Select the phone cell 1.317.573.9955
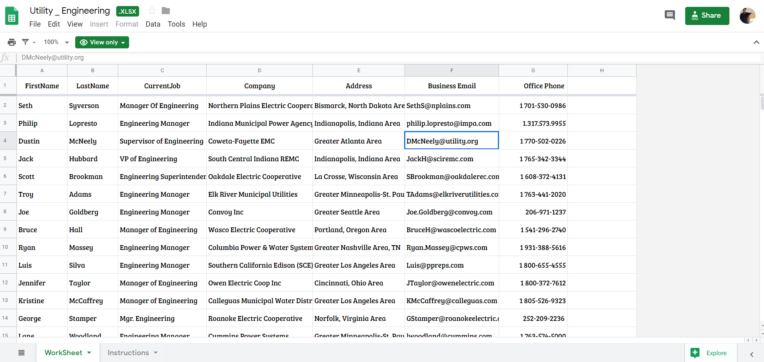Screen dimensions: 764x362 coord(533,124)
